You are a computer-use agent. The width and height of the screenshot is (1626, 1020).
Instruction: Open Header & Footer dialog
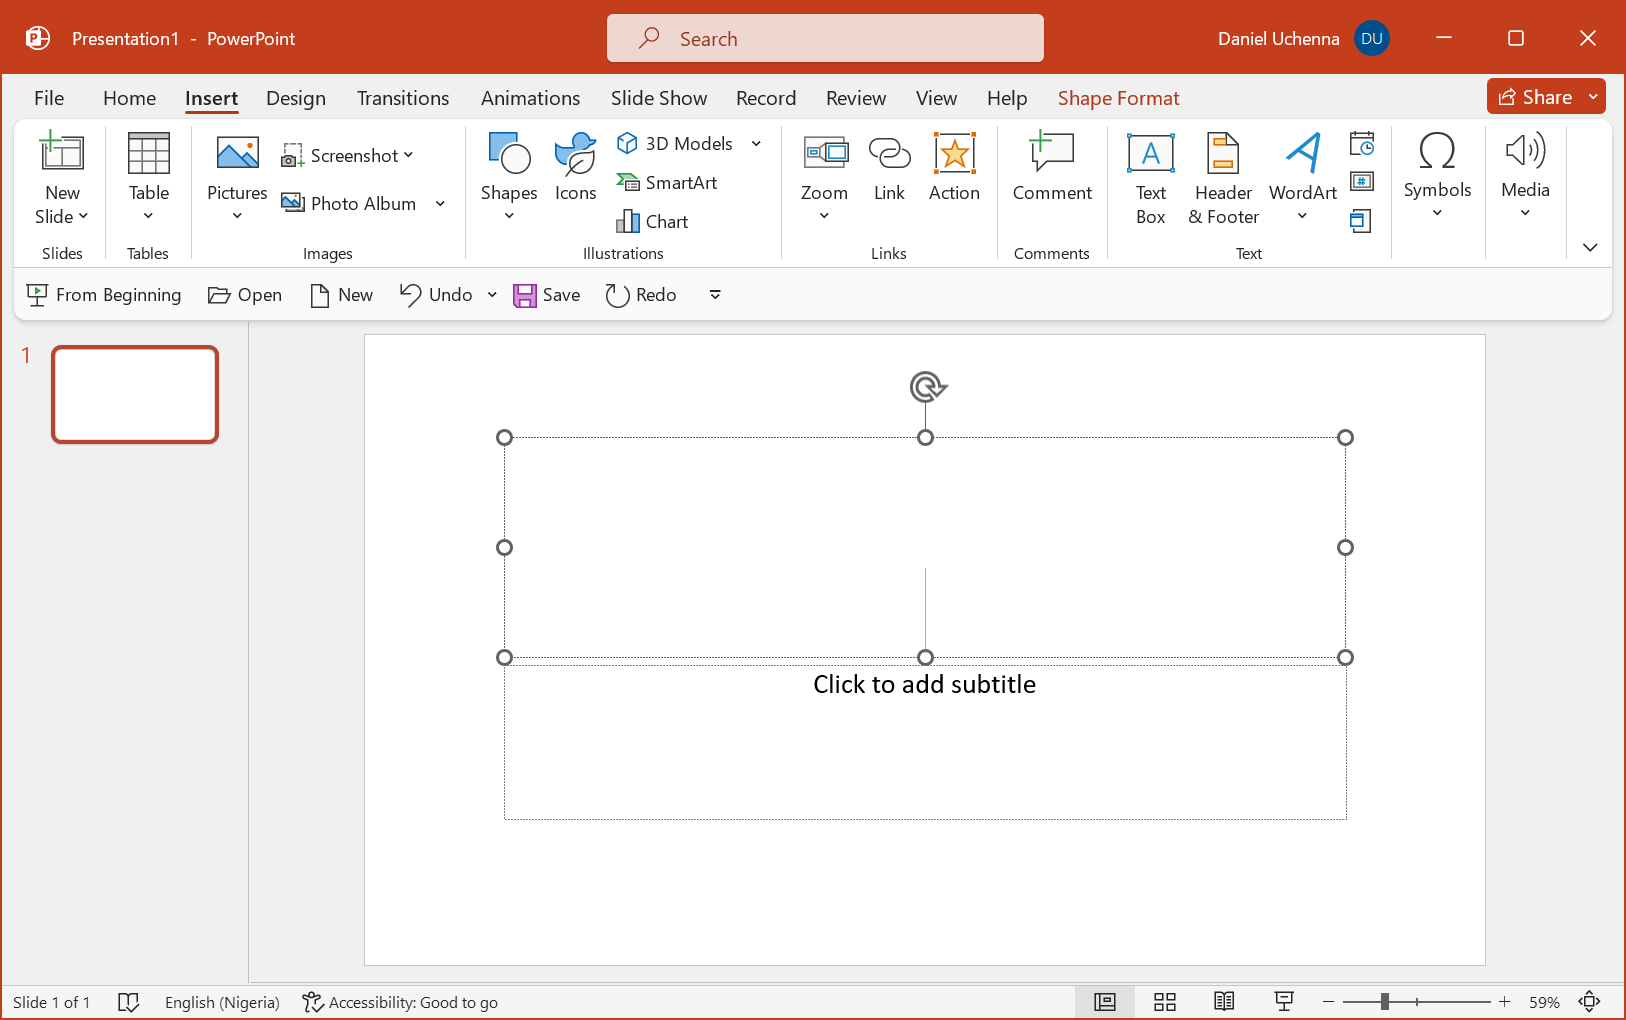[1223, 179]
